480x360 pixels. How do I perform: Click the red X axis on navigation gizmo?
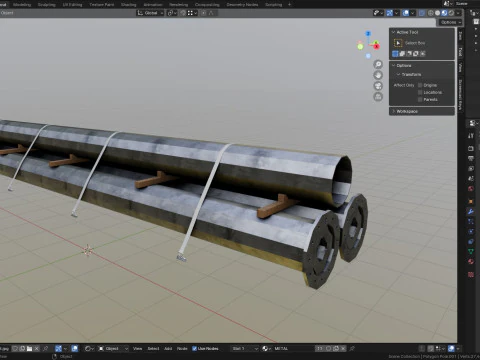pyautogui.click(x=377, y=47)
